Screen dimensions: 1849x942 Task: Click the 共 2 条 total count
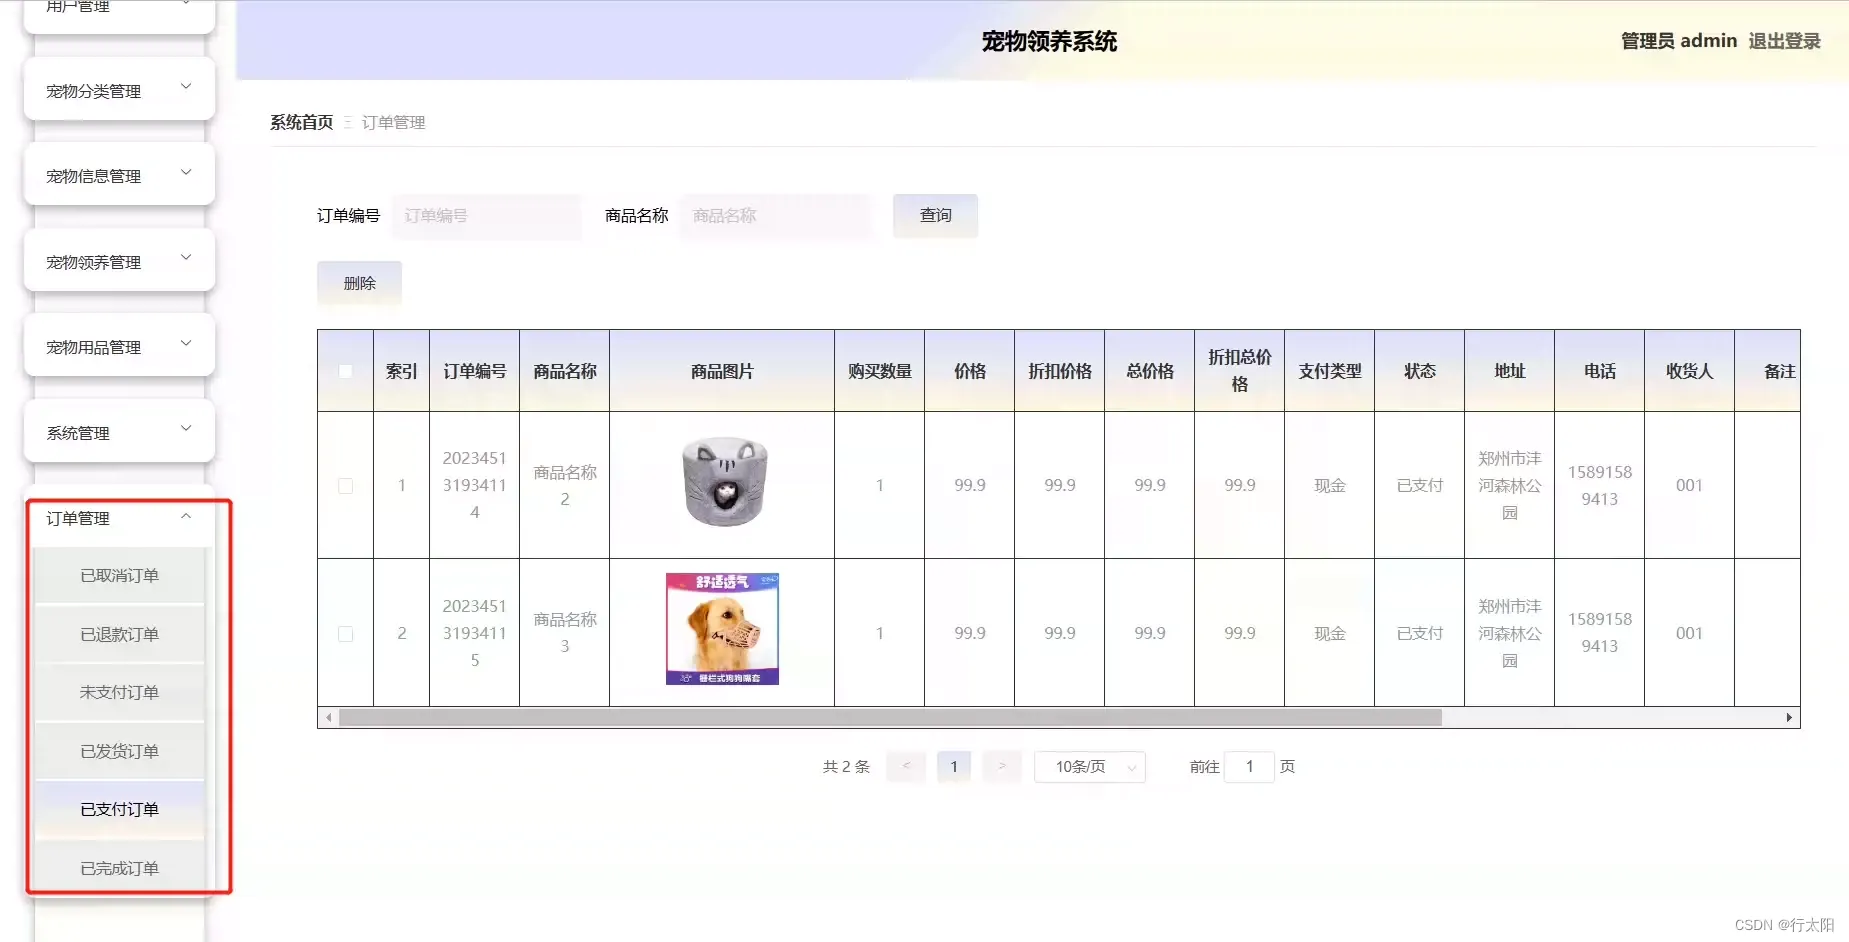coord(846,767)
